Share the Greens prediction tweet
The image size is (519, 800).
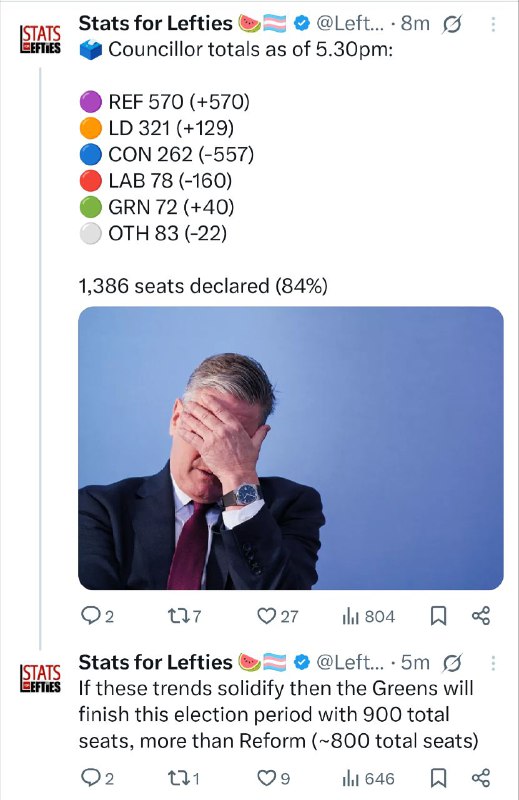[x=481, y=778]
